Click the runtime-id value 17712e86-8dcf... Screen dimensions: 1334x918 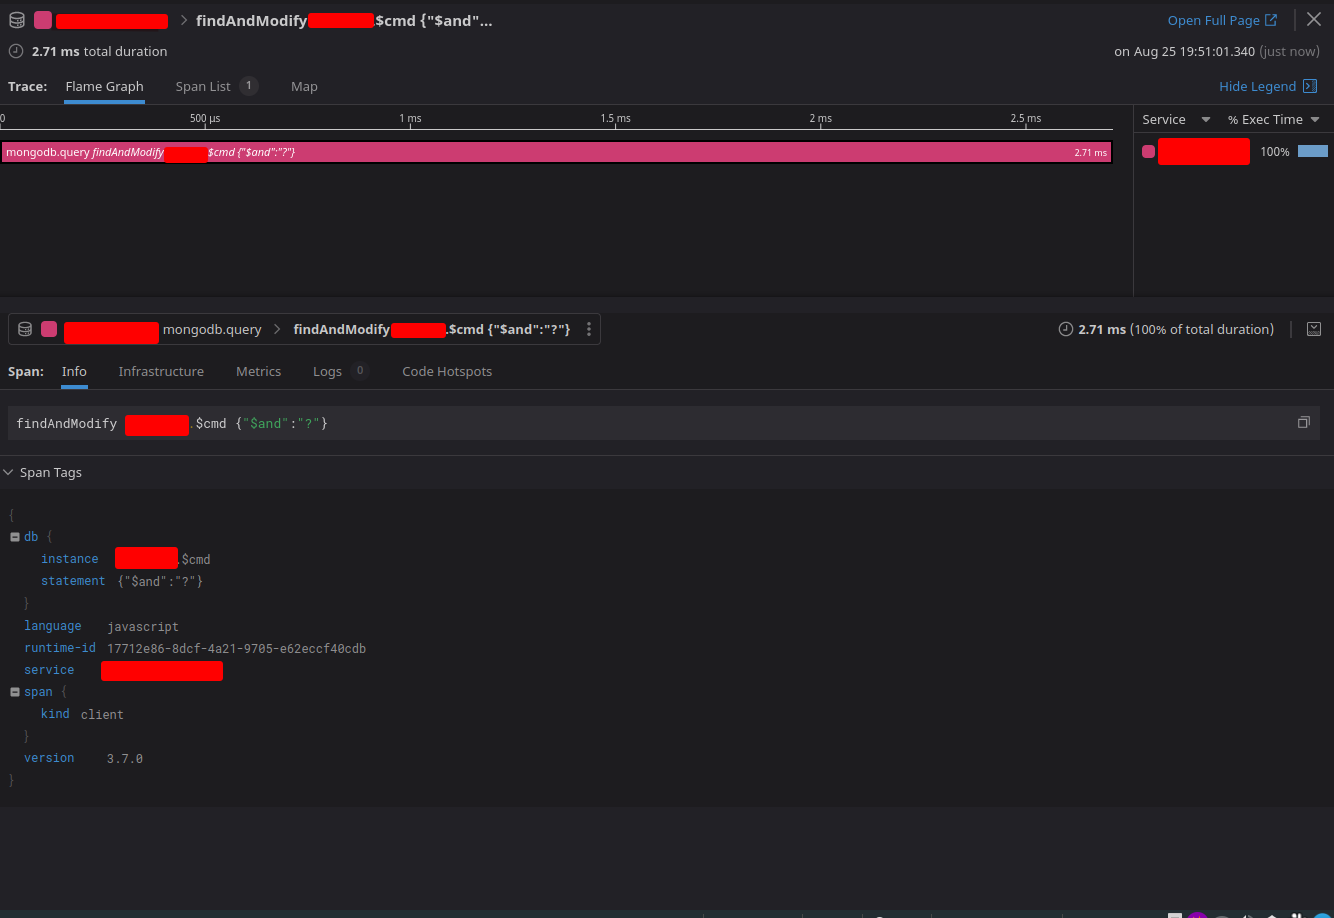(x=236, y=648)
